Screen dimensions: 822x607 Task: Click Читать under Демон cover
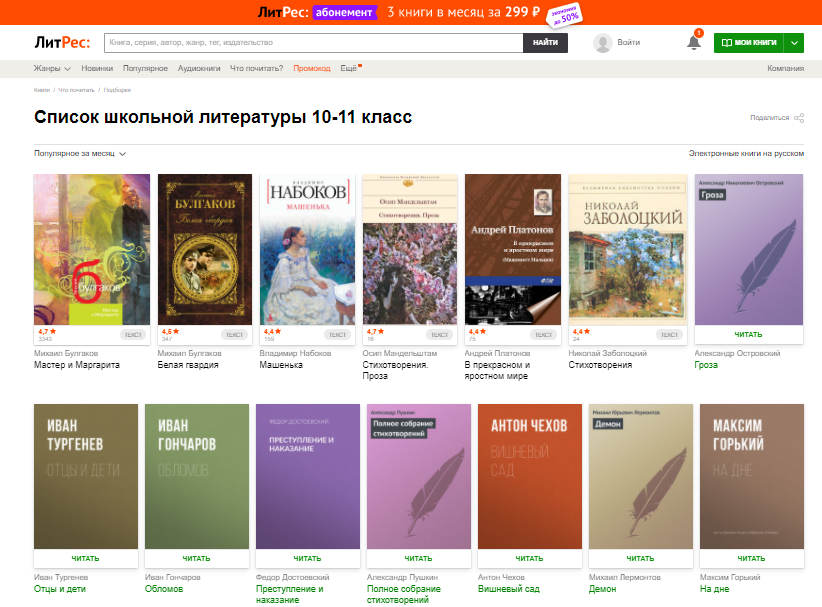[x=641, y=558]
